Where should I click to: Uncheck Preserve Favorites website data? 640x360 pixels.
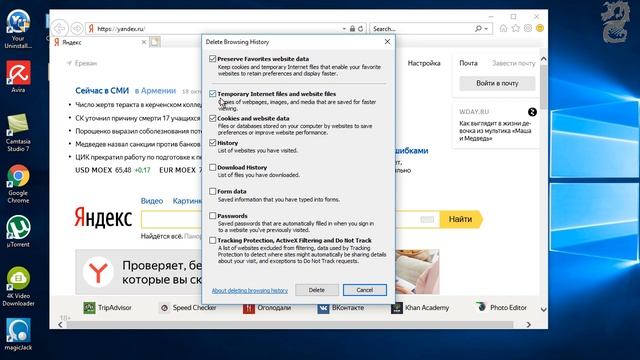pos(213,59)
